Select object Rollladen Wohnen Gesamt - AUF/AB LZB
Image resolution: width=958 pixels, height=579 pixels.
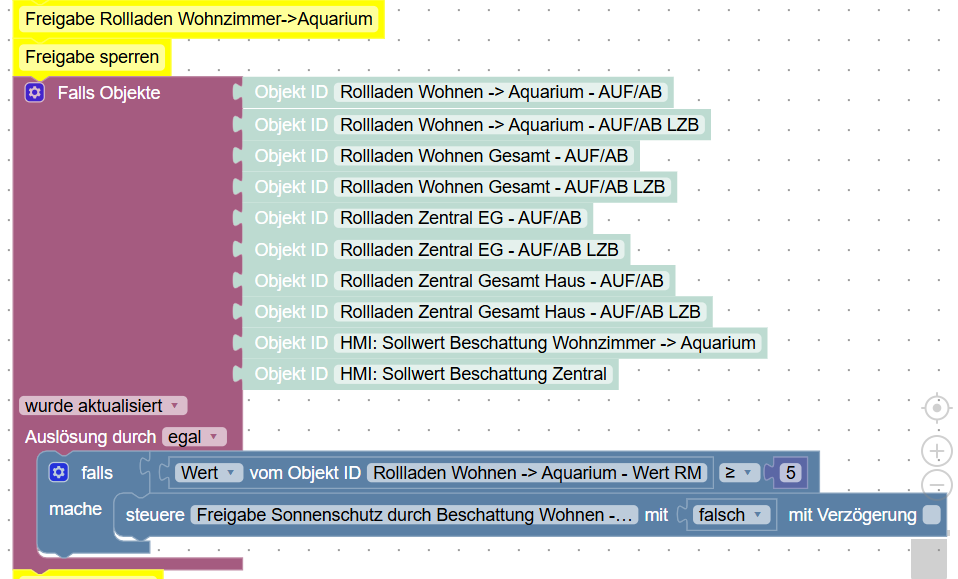(502, 187)
